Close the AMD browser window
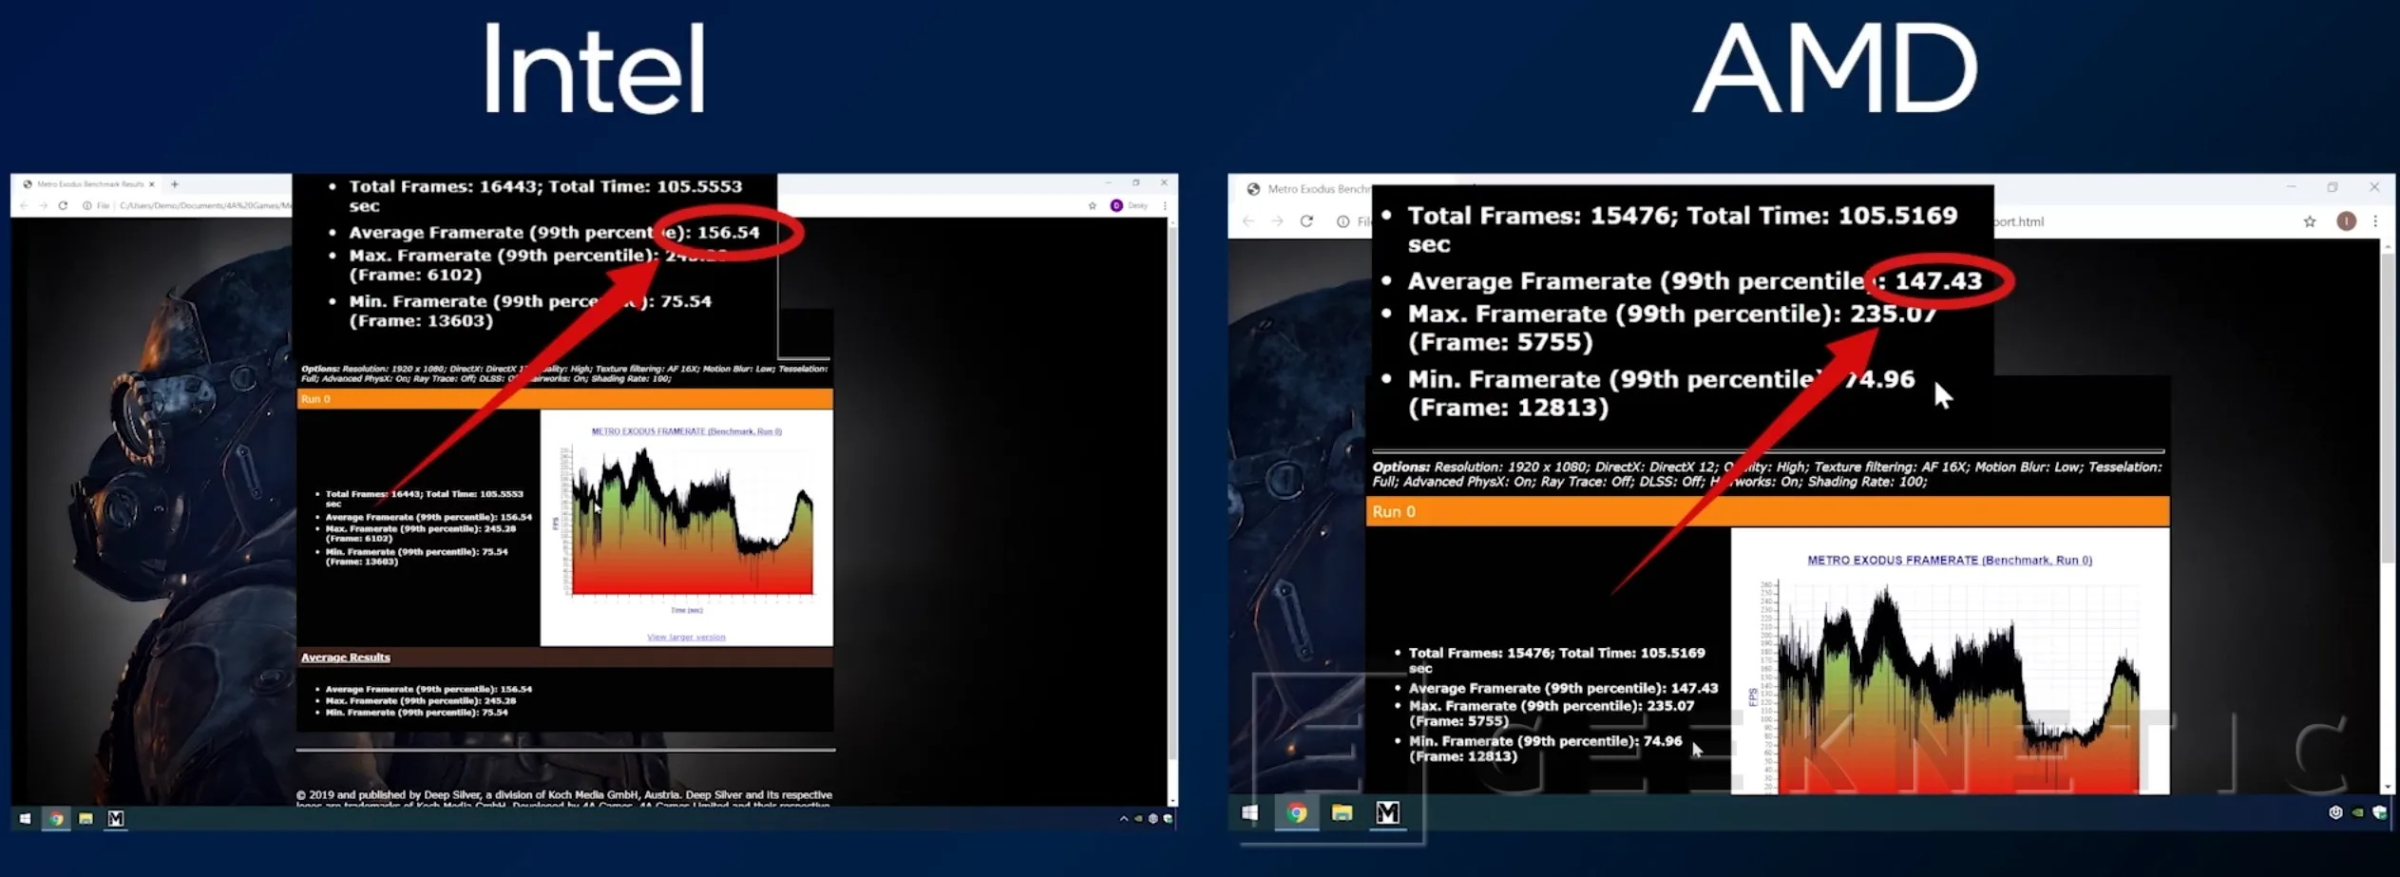Image resolution: width=2400 pixels, height=877 pixels. (2375, 187)
